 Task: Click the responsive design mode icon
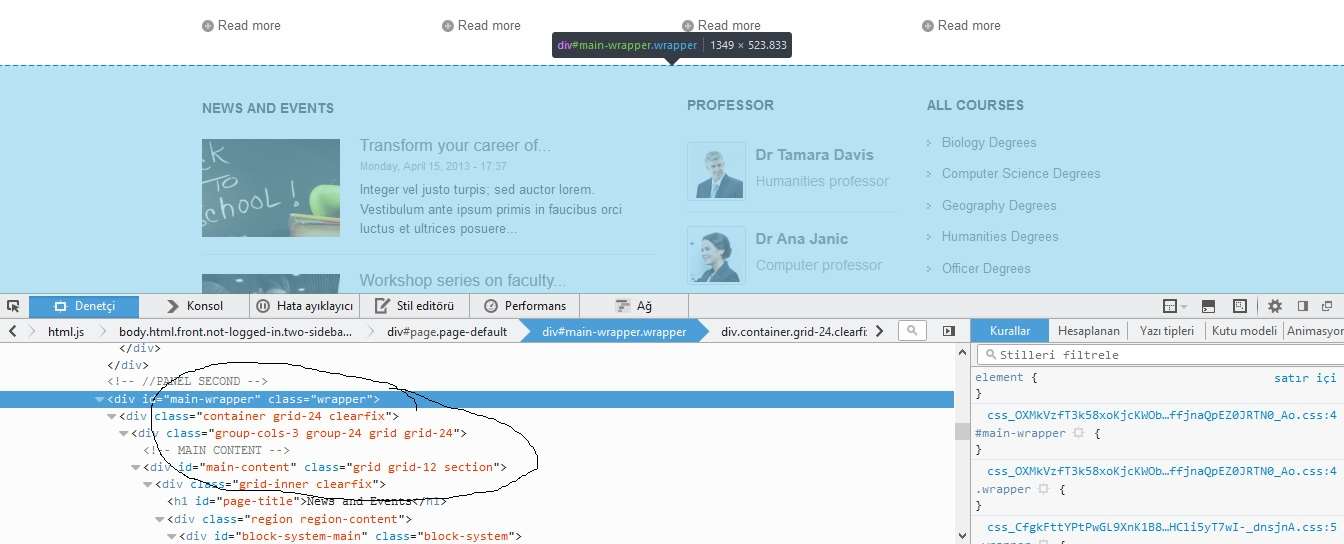(x=1240, y=306)
